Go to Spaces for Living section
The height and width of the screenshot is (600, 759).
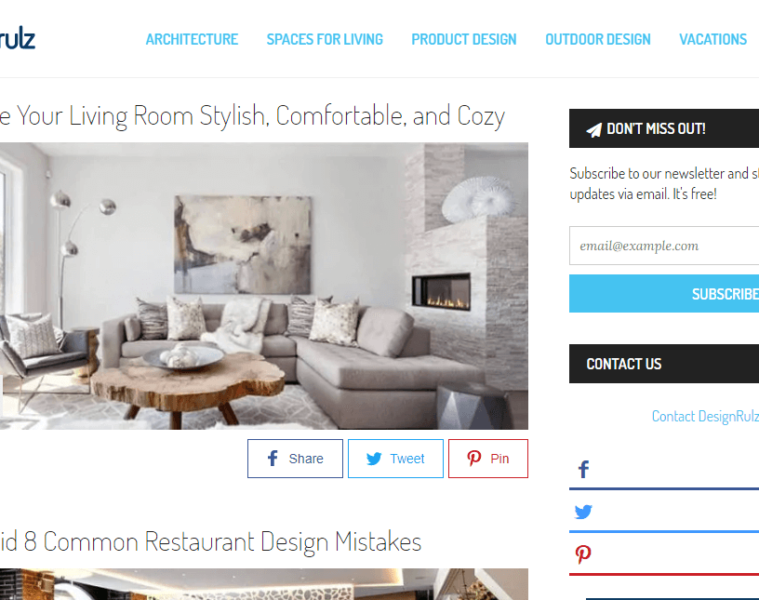pos(325,39)
